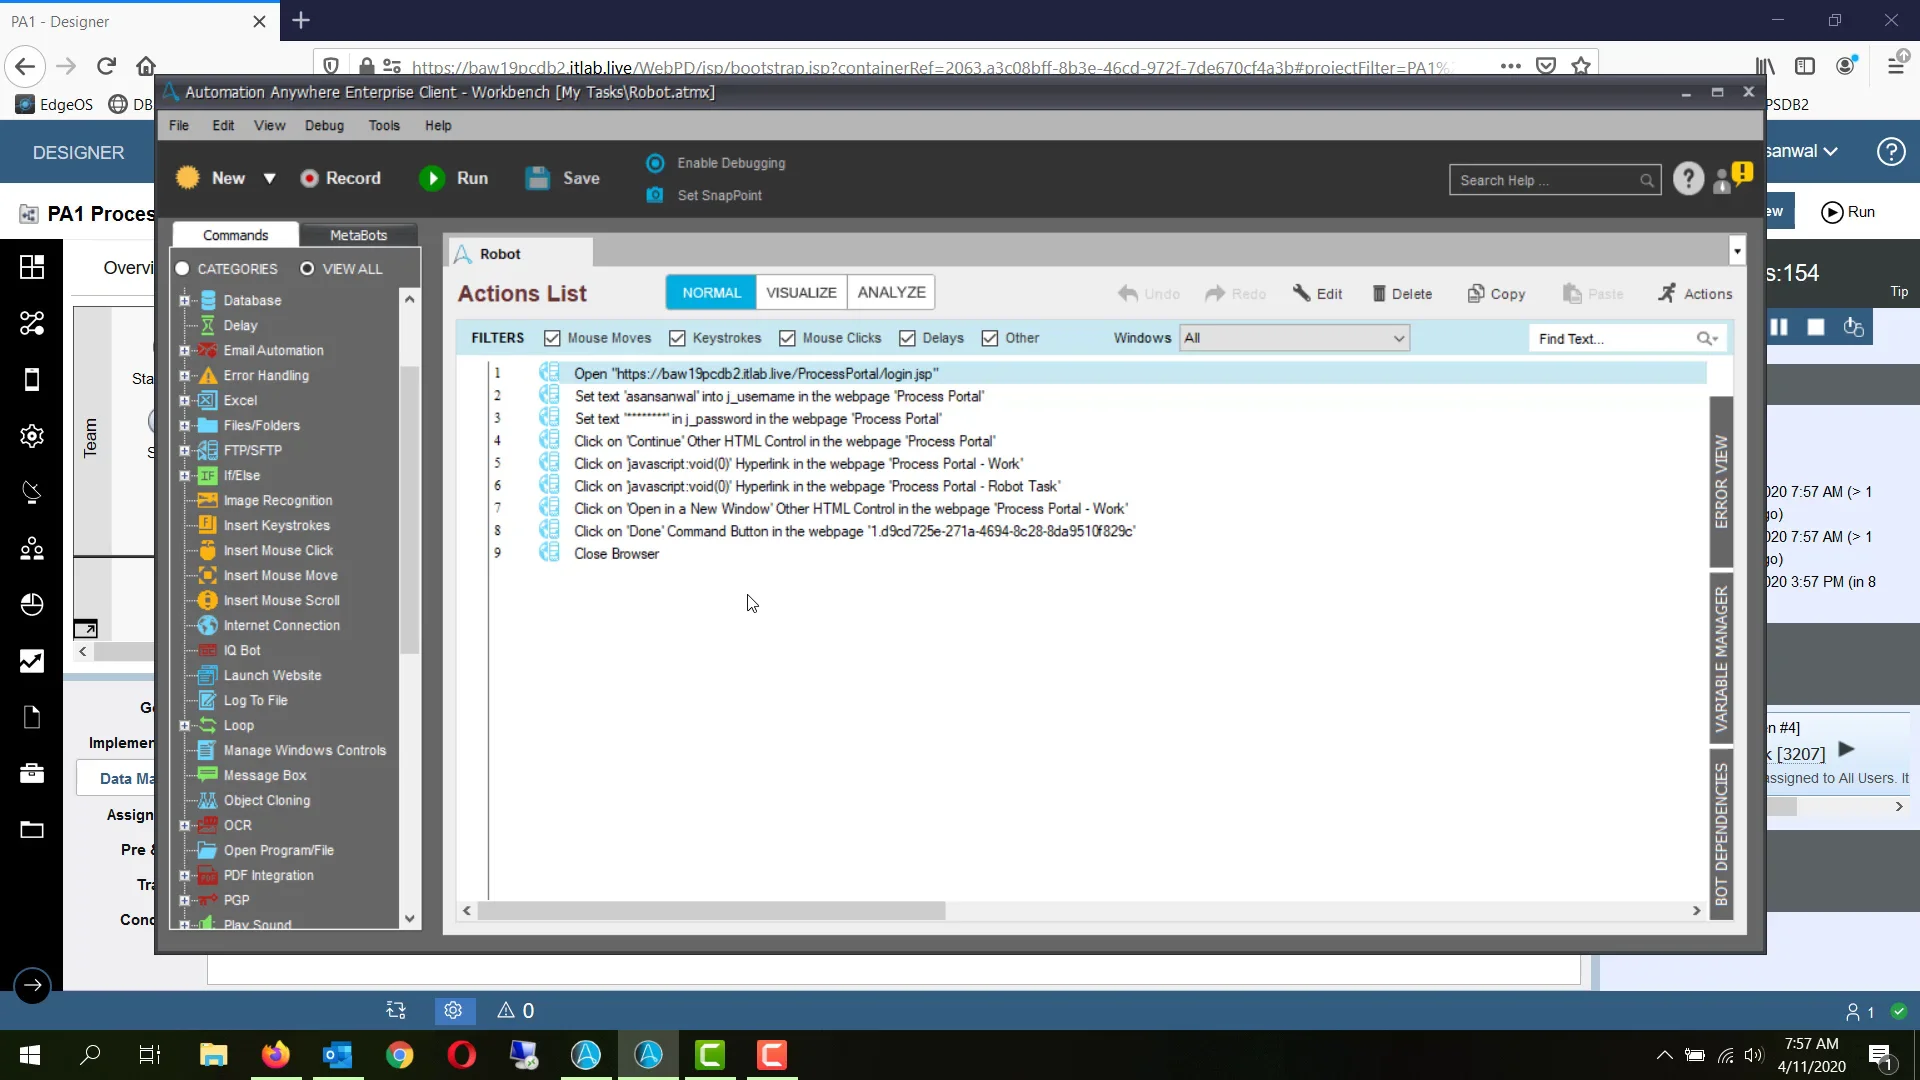Click the Delete trash icon
This screenshot has width=1920, height=1080.
click(1379, 293)
